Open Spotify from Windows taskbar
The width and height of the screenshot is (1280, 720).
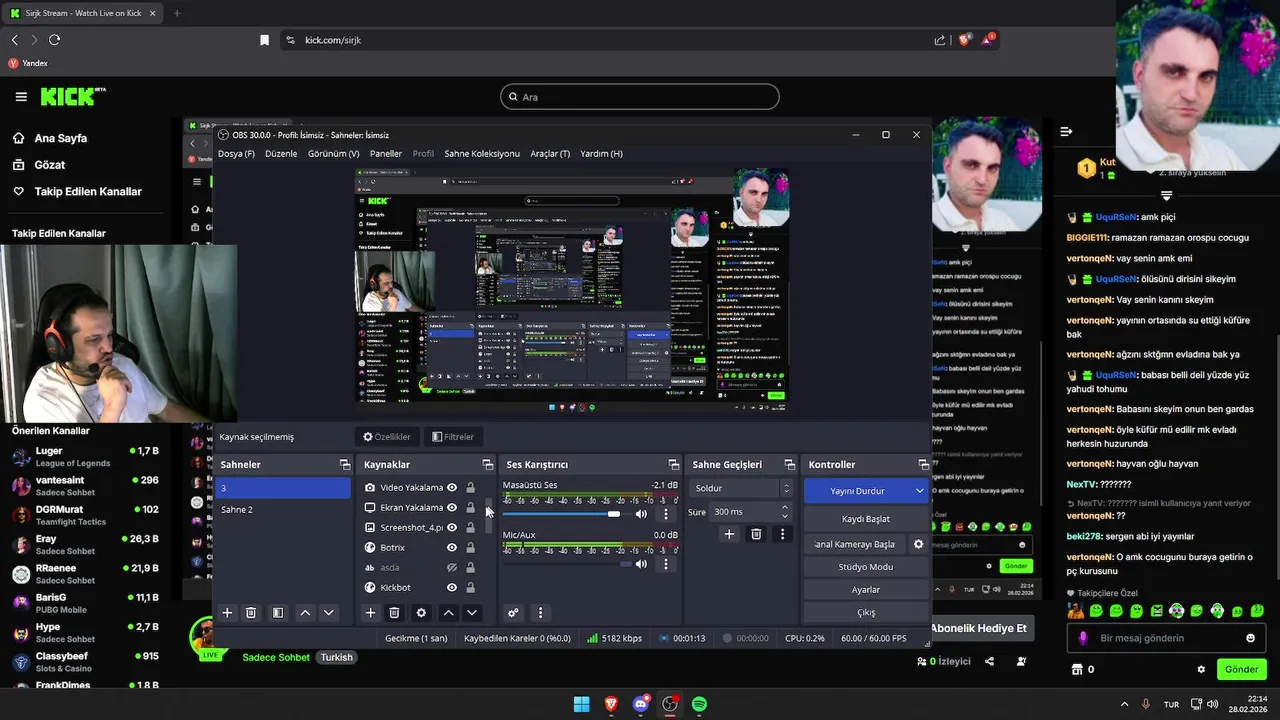pyautogui.click(x=699, y=704)
